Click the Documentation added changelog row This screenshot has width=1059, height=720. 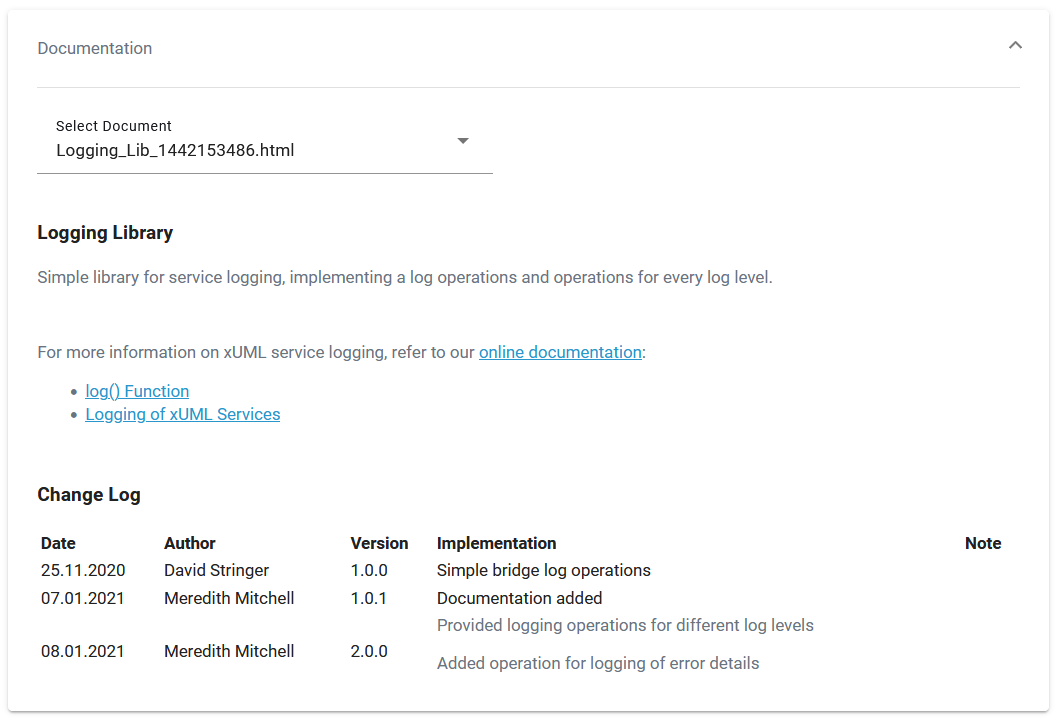519,598
